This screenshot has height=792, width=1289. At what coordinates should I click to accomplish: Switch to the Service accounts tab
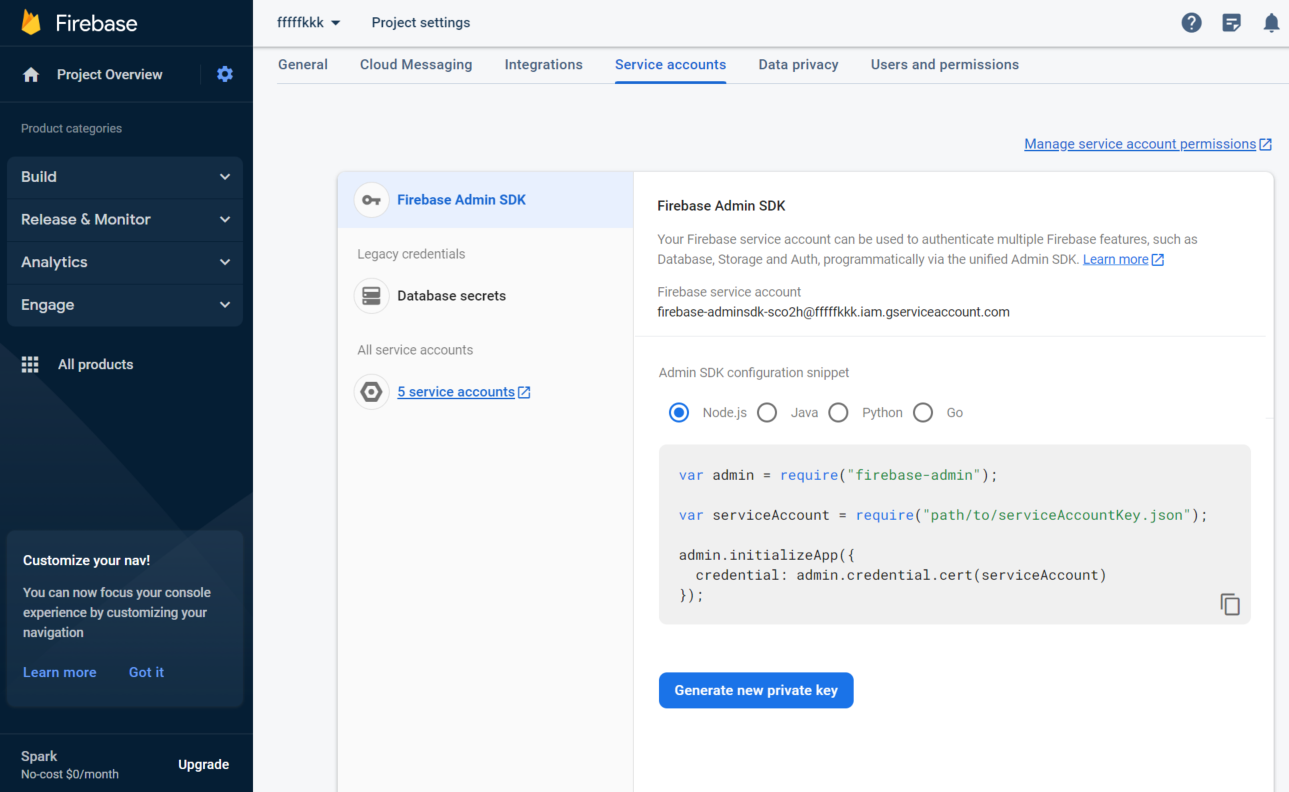click(670, 64)
